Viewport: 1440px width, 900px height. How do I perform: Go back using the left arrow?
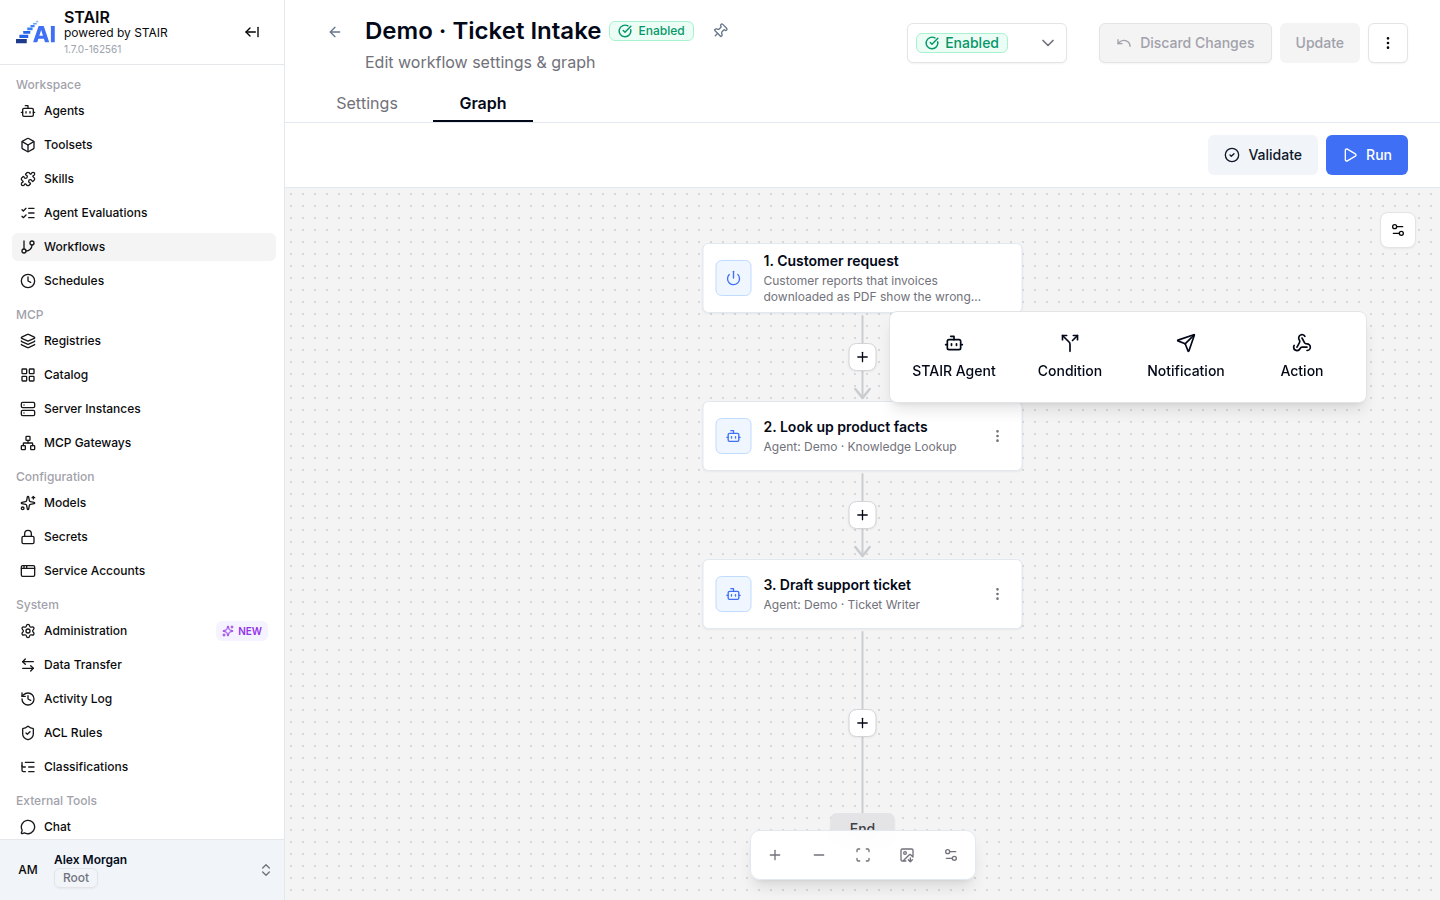coord(335,32)
